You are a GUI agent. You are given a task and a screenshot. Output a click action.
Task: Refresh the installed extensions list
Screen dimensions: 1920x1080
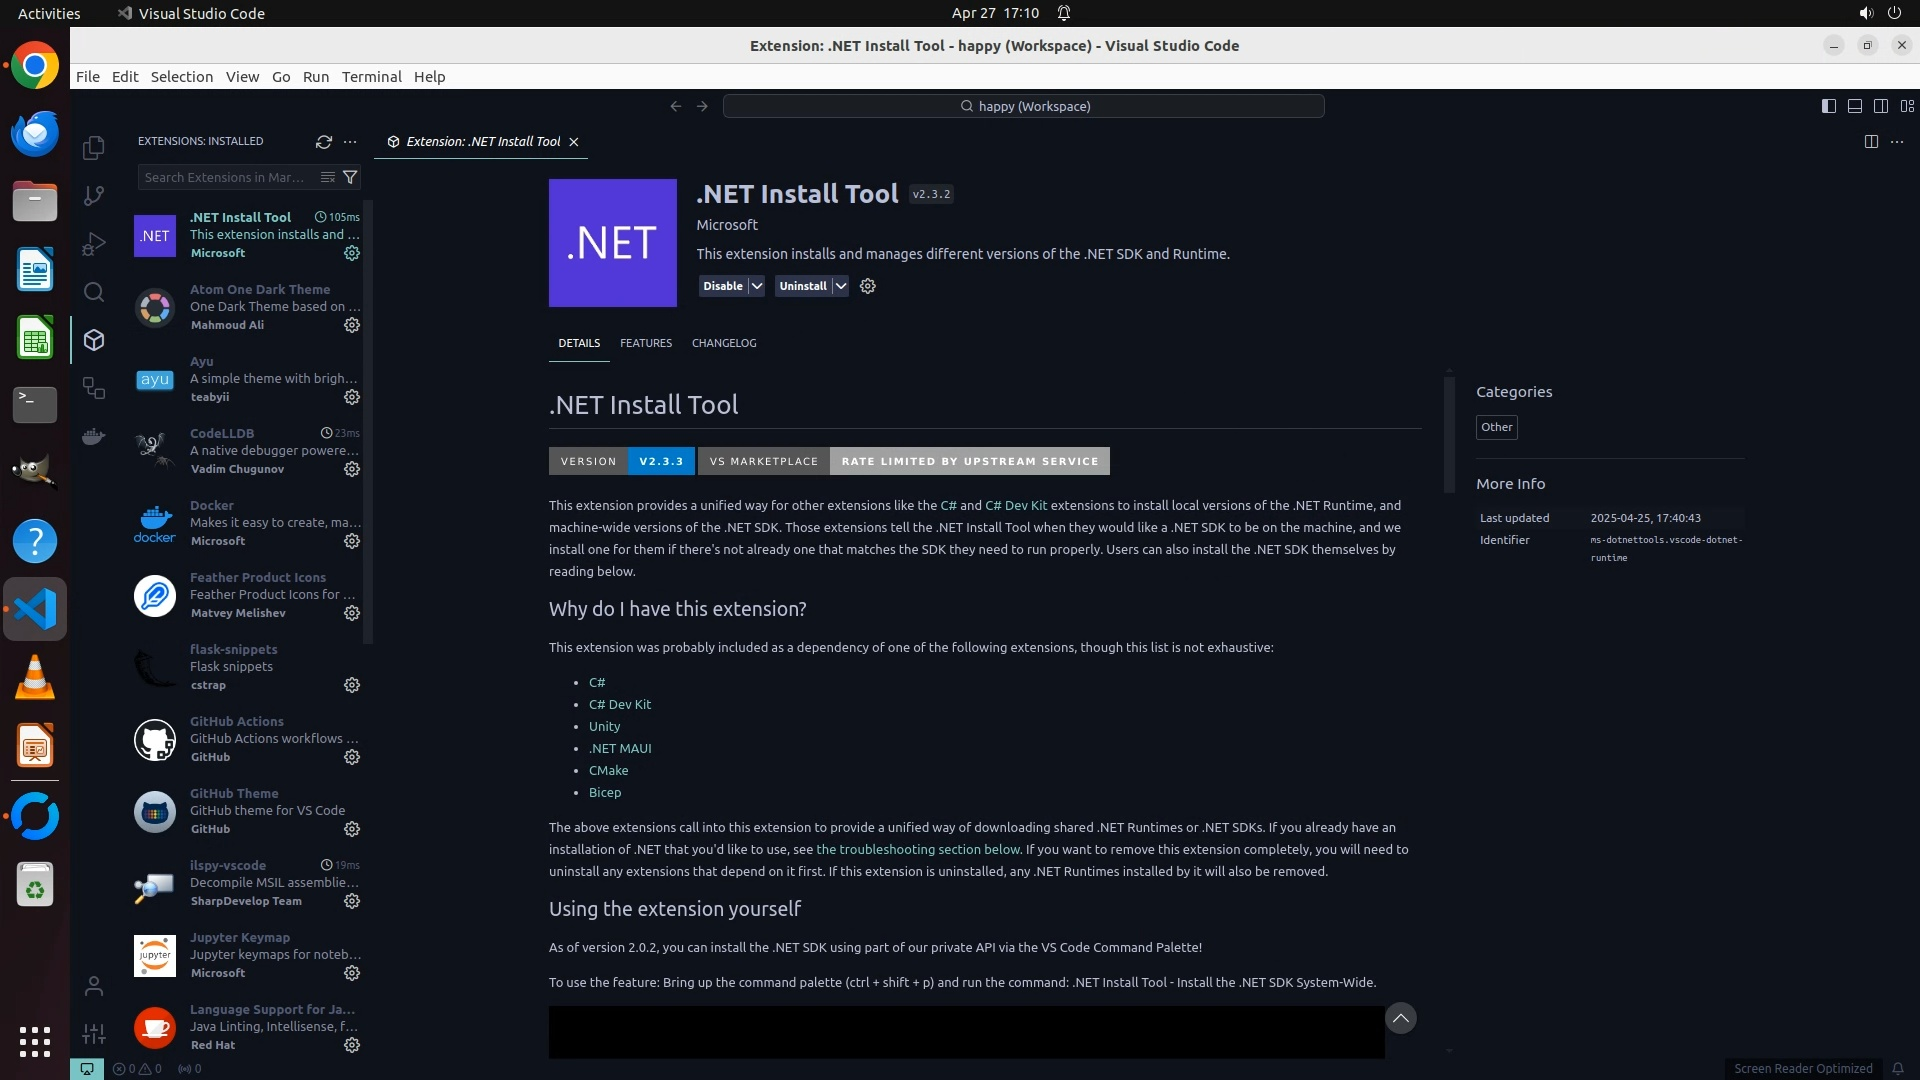[x=324, y=142]
